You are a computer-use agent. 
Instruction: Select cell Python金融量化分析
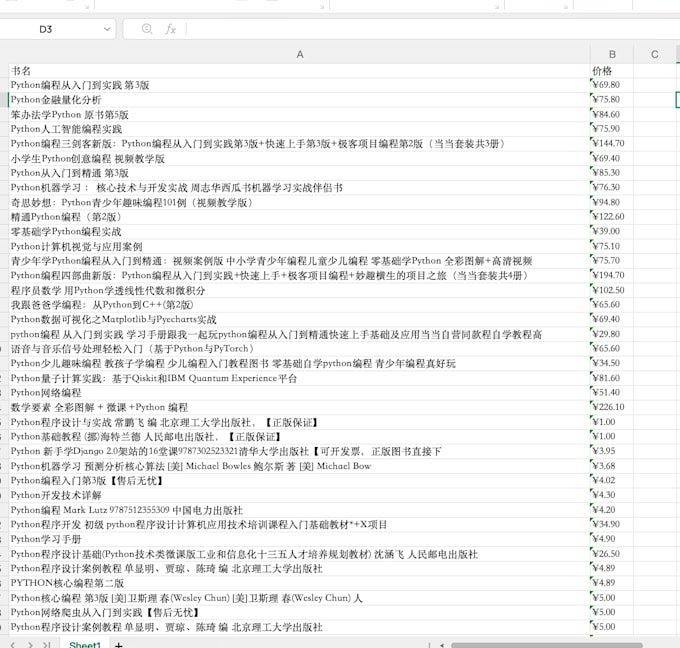click(300, 100)
